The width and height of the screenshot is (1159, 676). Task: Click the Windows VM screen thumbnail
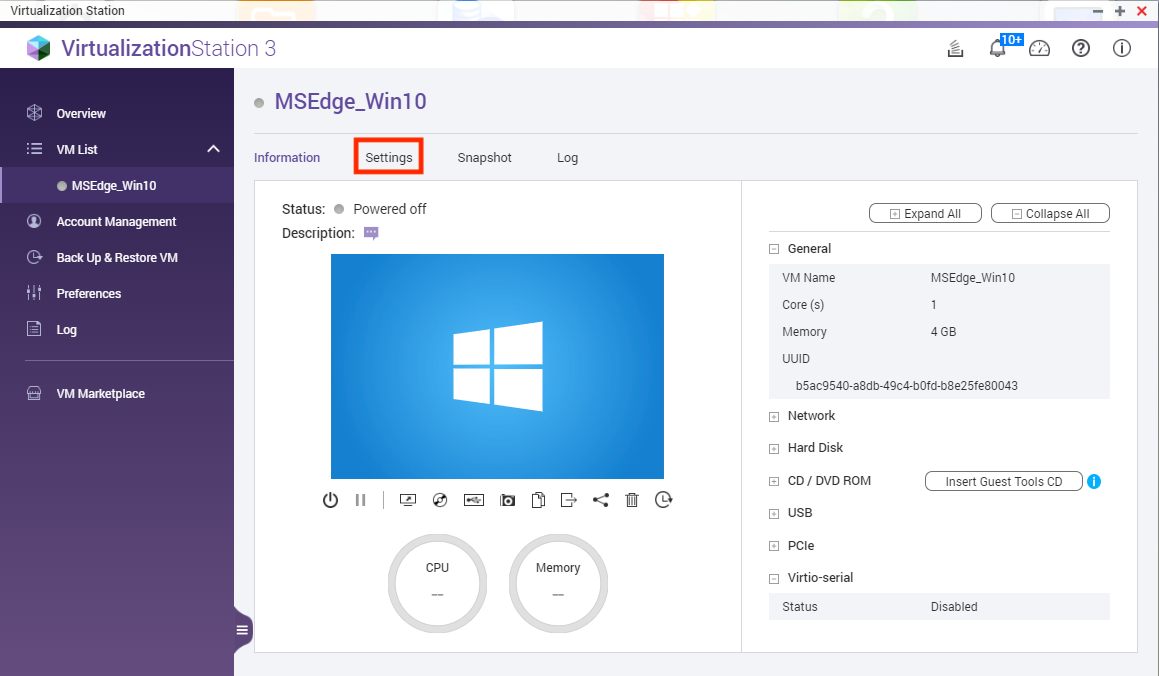pos(497,366)
